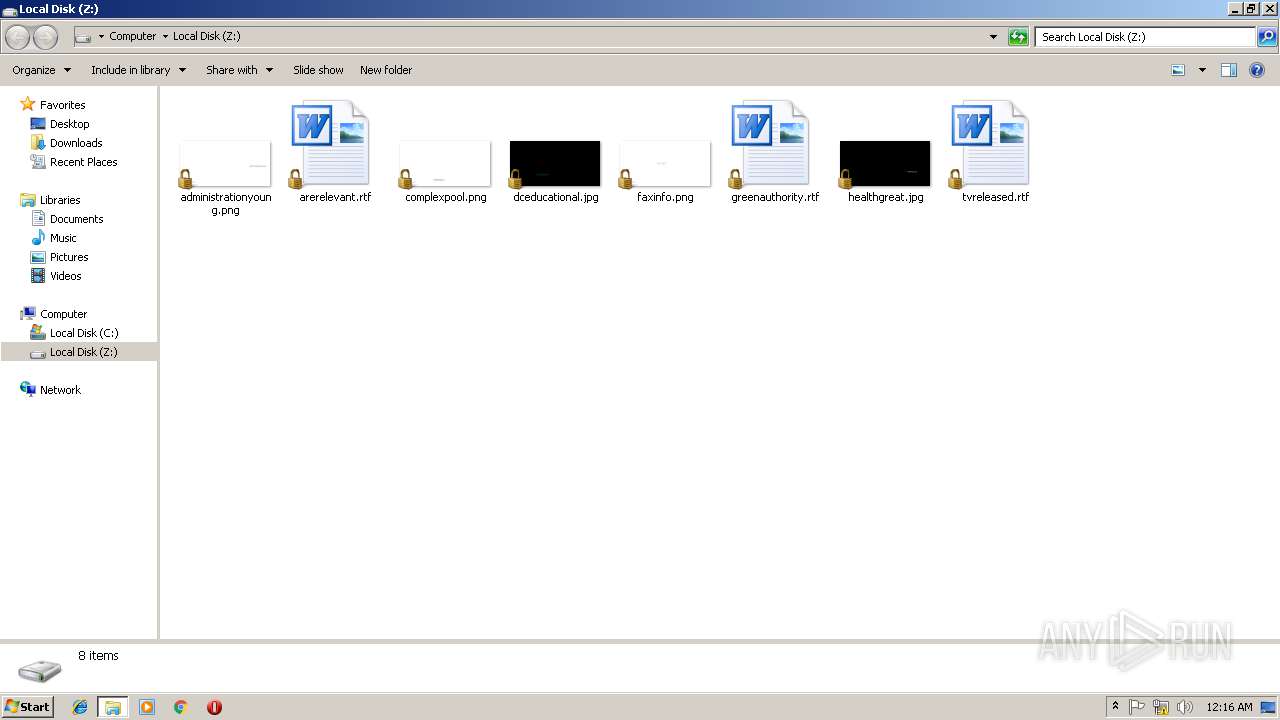Select Favorites in navigation pane
The width and height of the screenshot is (1280, 720).
point(62,105)
